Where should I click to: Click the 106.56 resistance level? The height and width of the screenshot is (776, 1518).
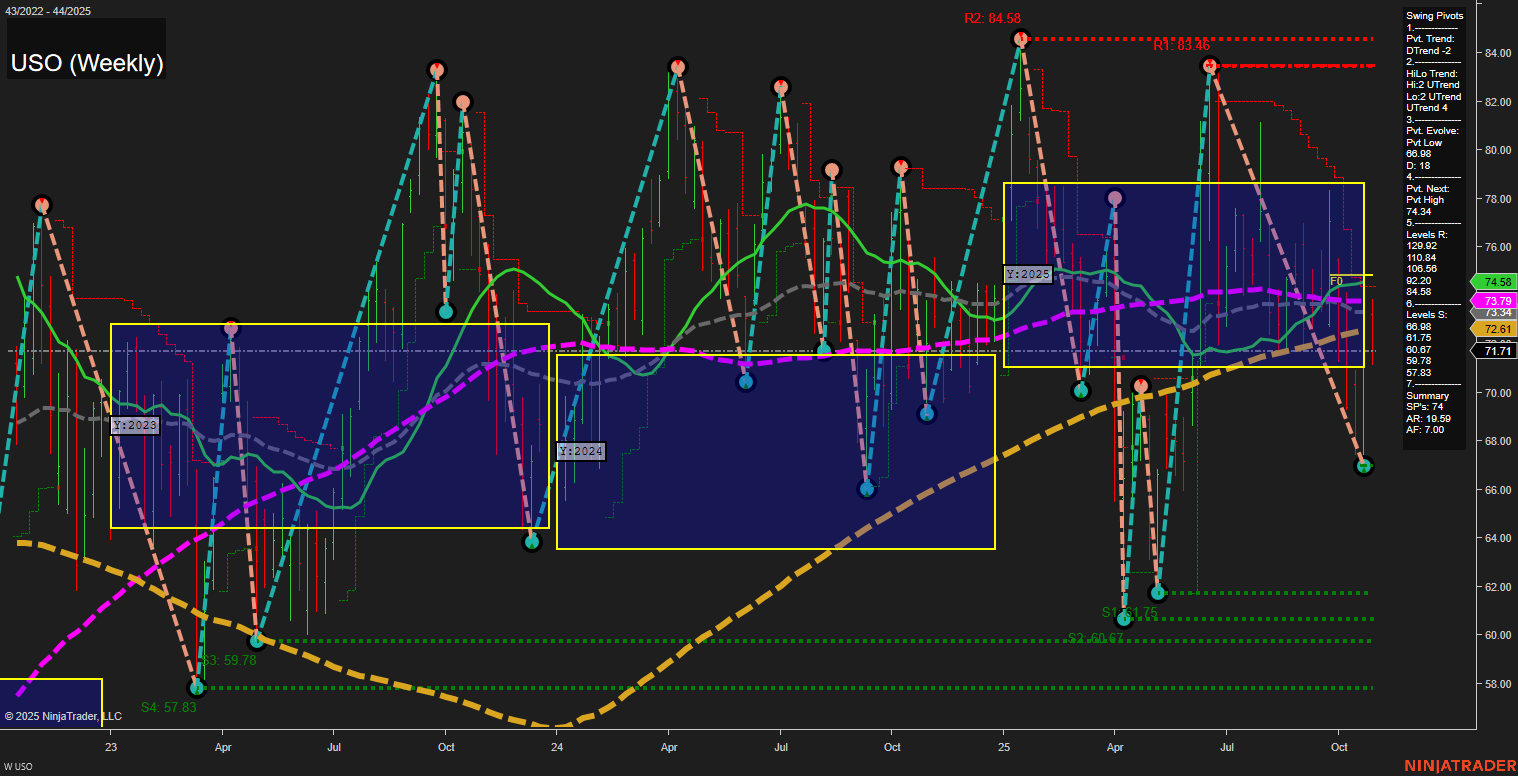[1422, 269]
